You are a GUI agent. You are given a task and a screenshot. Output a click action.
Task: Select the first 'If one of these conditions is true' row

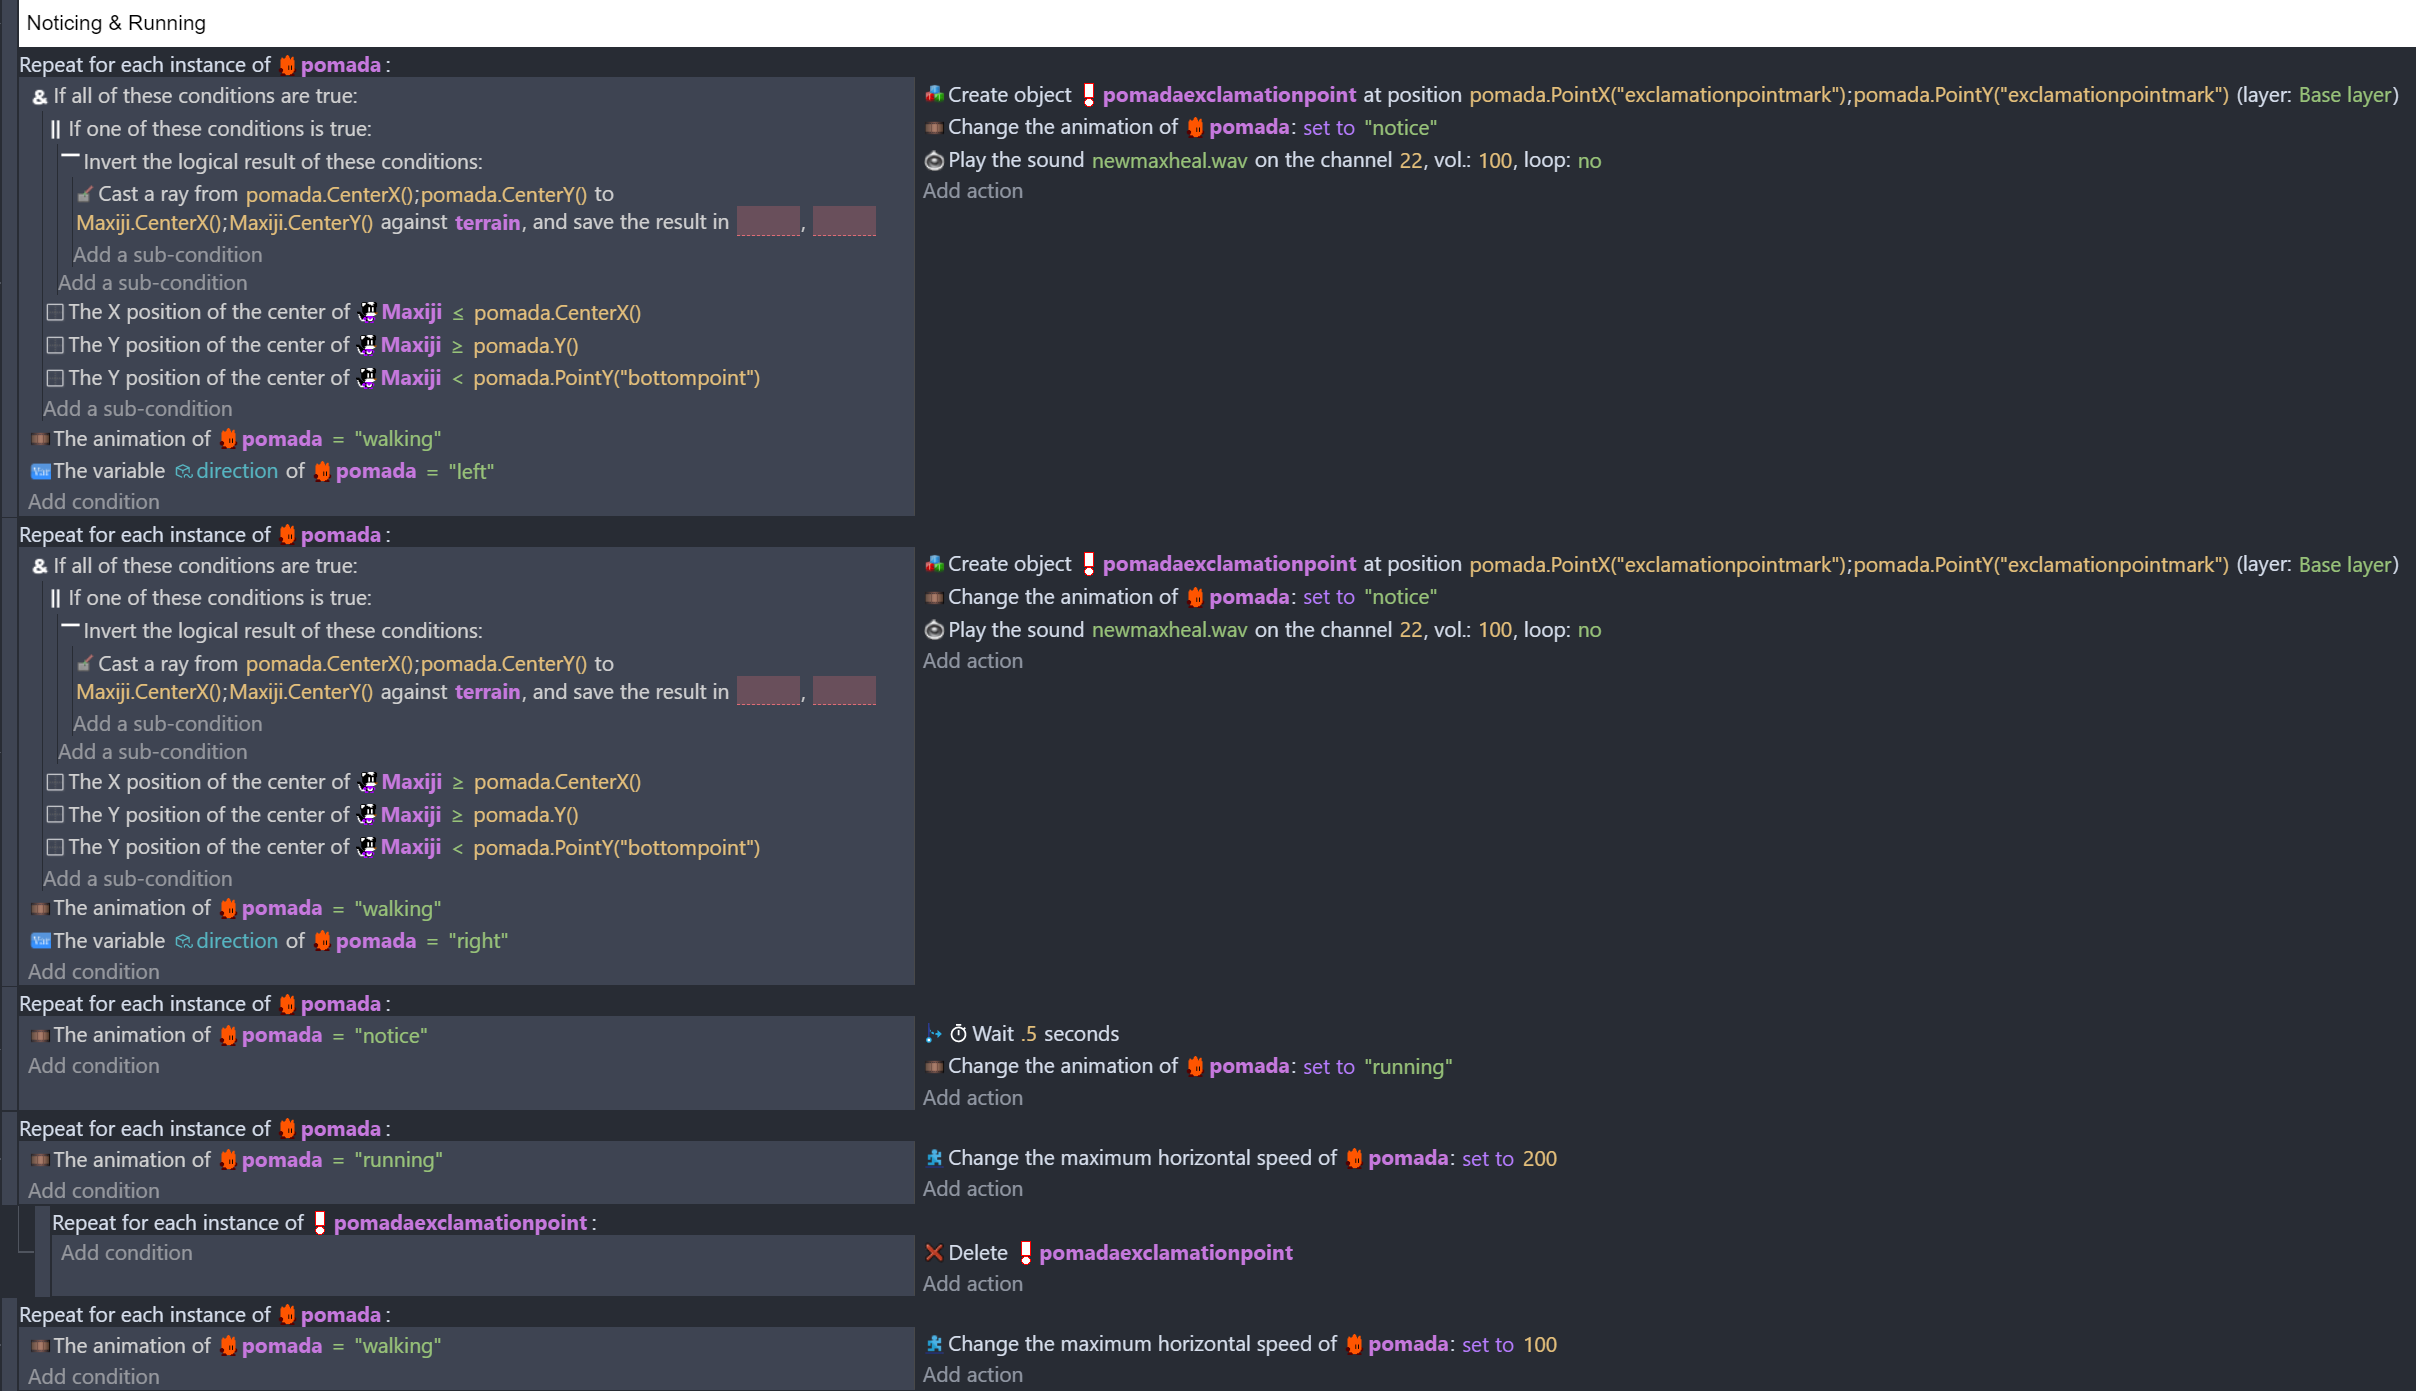[x=219, y=129]
